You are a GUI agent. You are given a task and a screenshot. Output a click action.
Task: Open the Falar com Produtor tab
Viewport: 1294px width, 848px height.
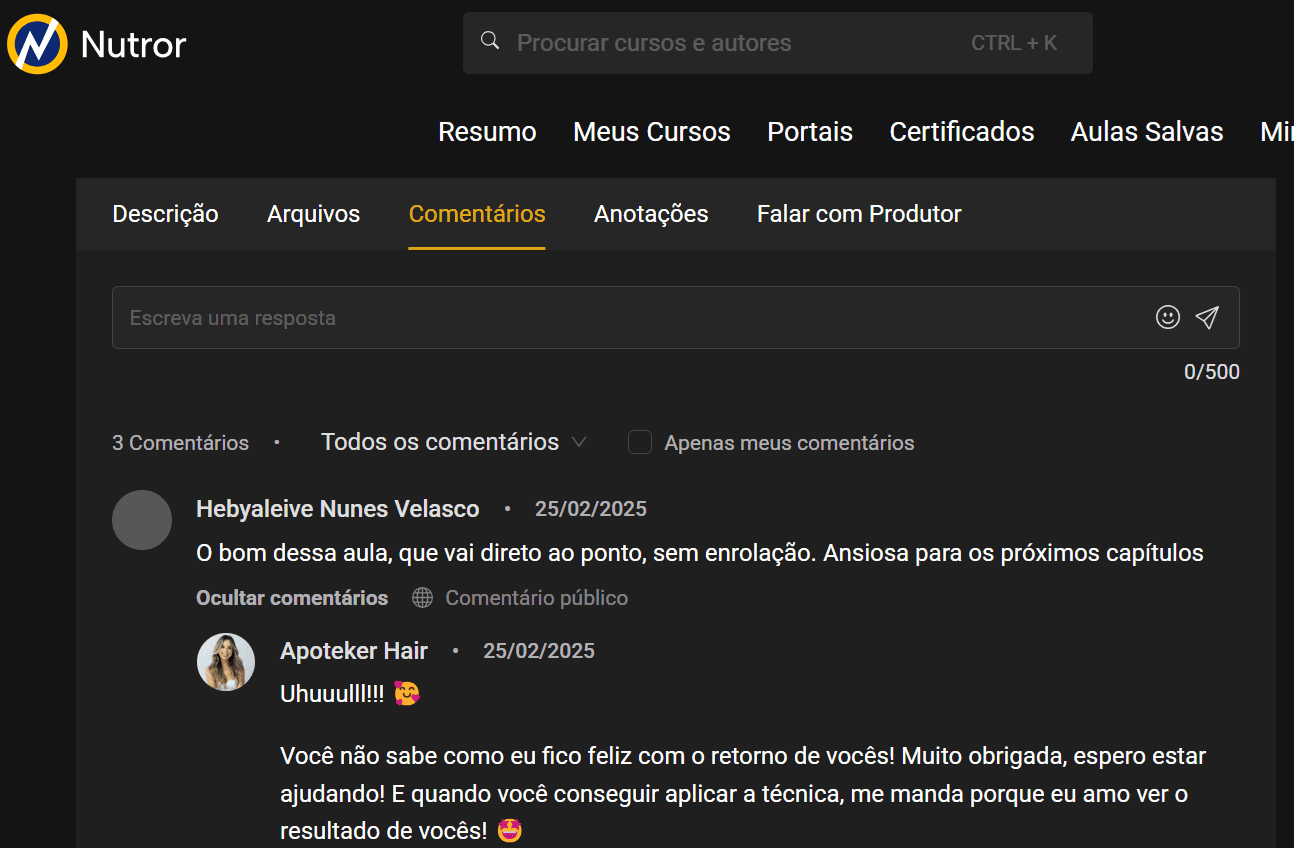[x=859, y=214]
